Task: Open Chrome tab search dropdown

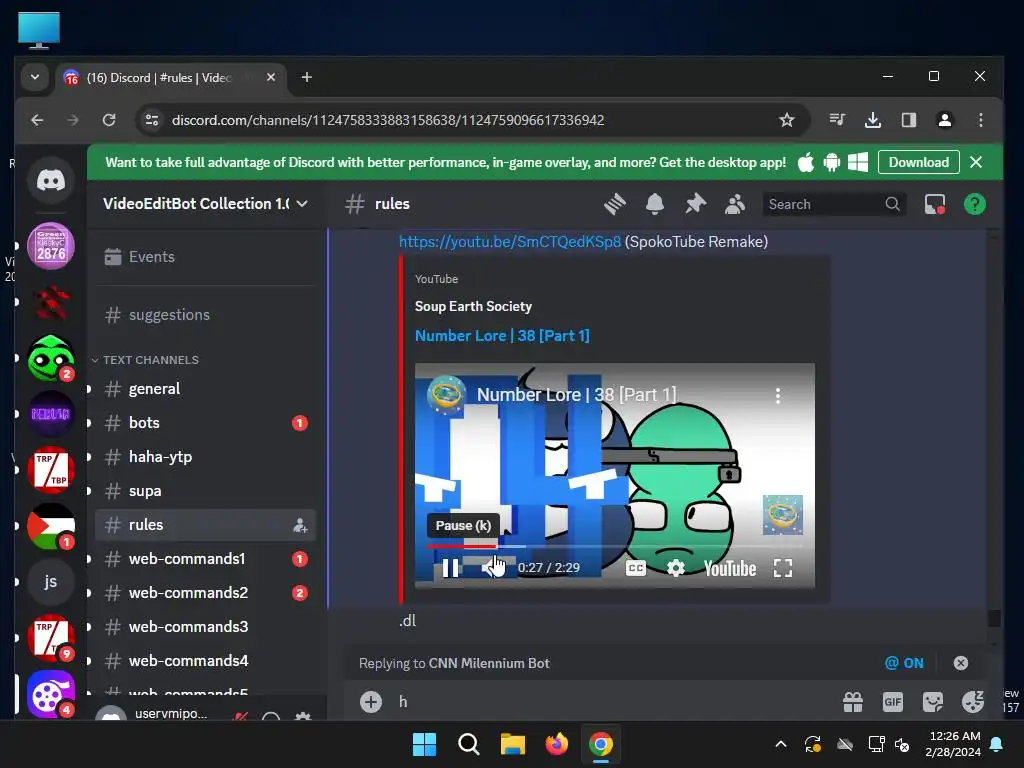Action: (35, 77)
